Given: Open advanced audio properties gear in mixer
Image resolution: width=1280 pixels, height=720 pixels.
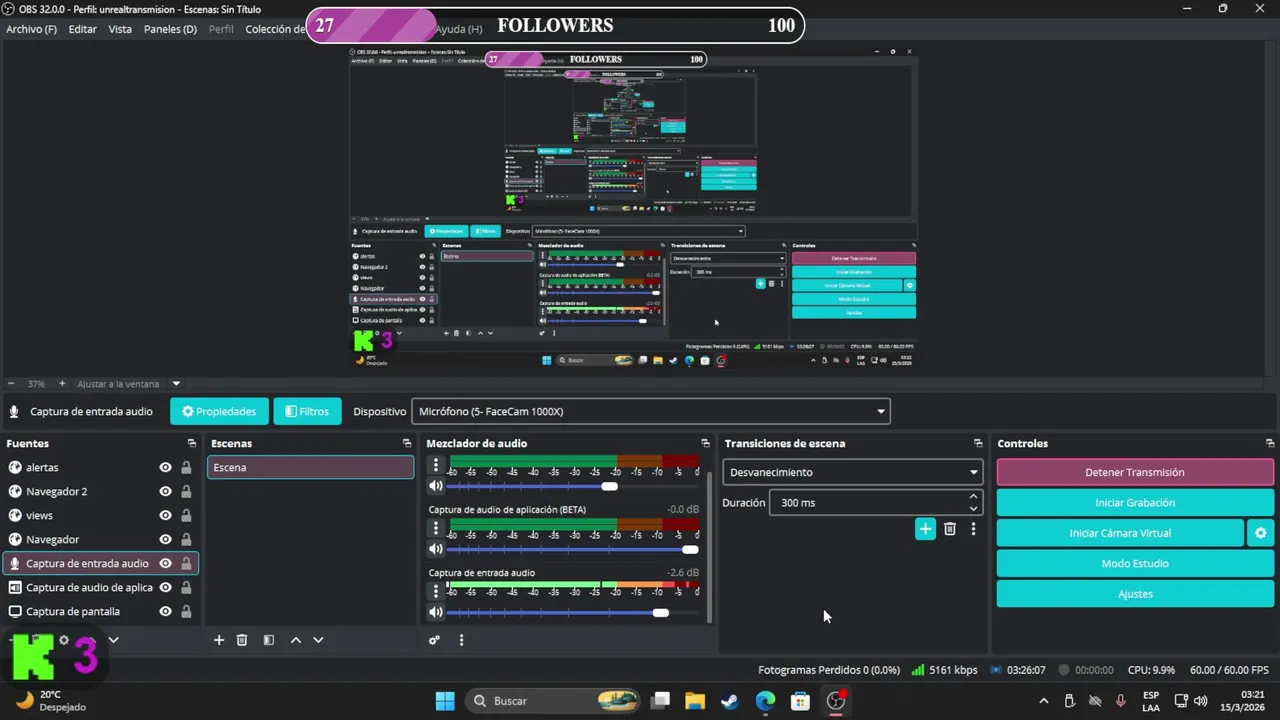Looking at the screenshot, I should pyautogui.click(x=434, y=640).
